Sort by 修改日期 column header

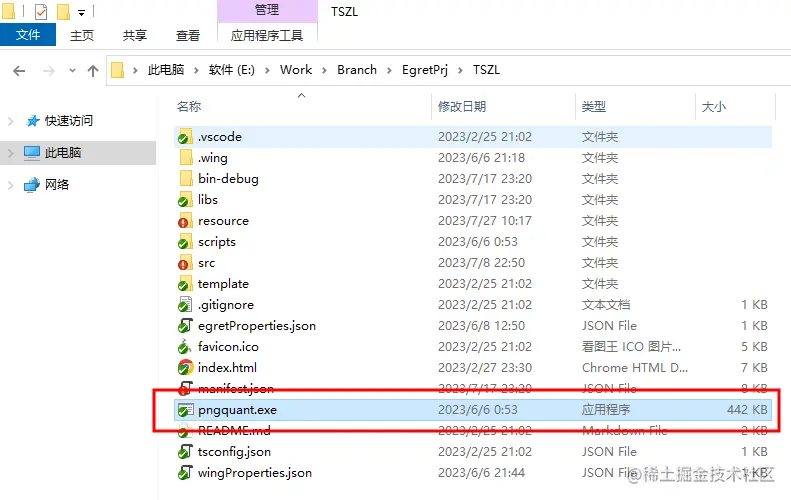[462, 106]
